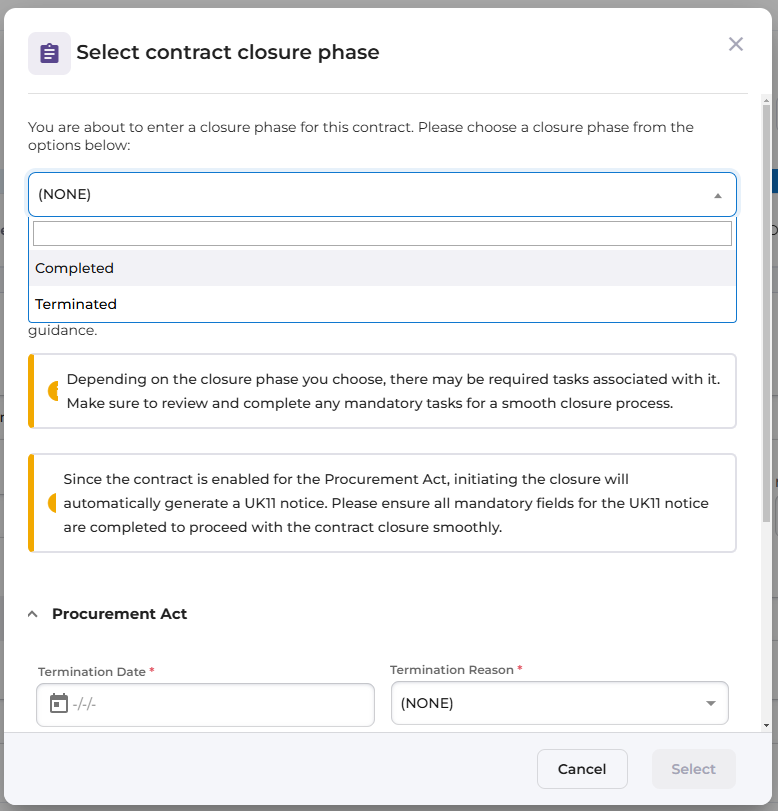Image resolution: width=778 pixels, height=811 pixels.
Task: Click into the Termination Date field
Action: (220, 704)
